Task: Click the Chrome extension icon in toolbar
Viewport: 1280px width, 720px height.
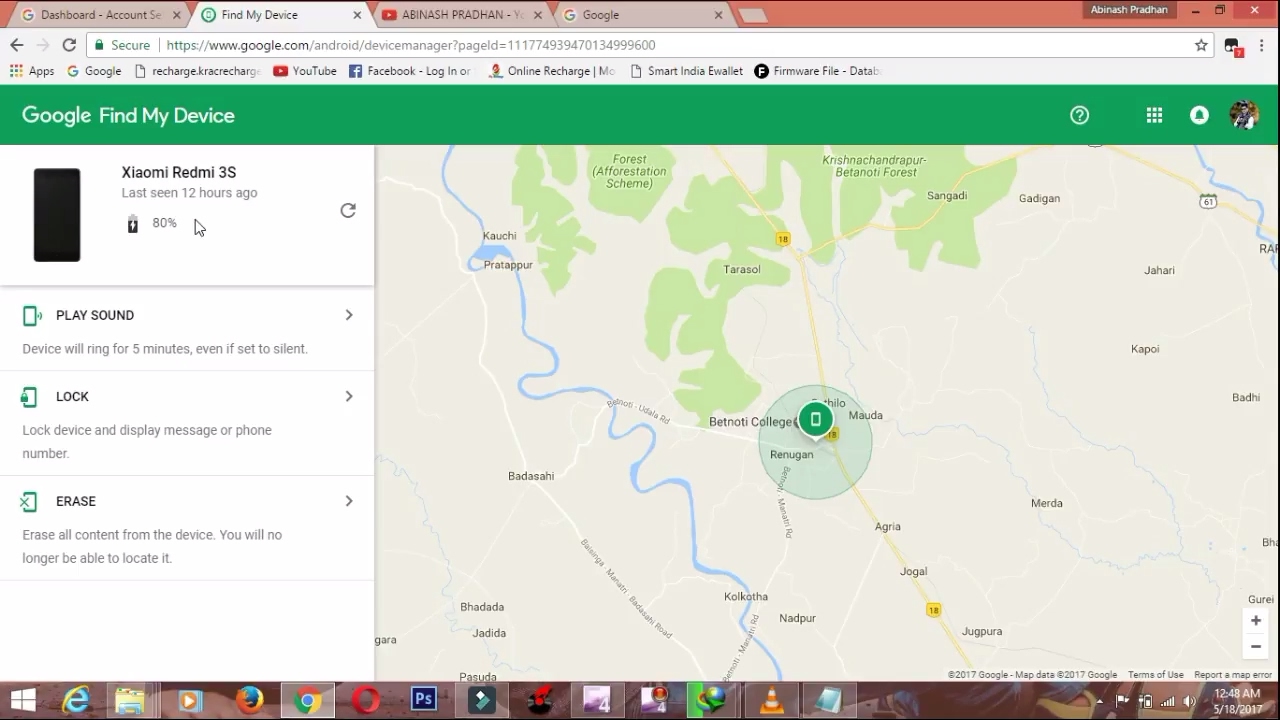Action: 1233,46
